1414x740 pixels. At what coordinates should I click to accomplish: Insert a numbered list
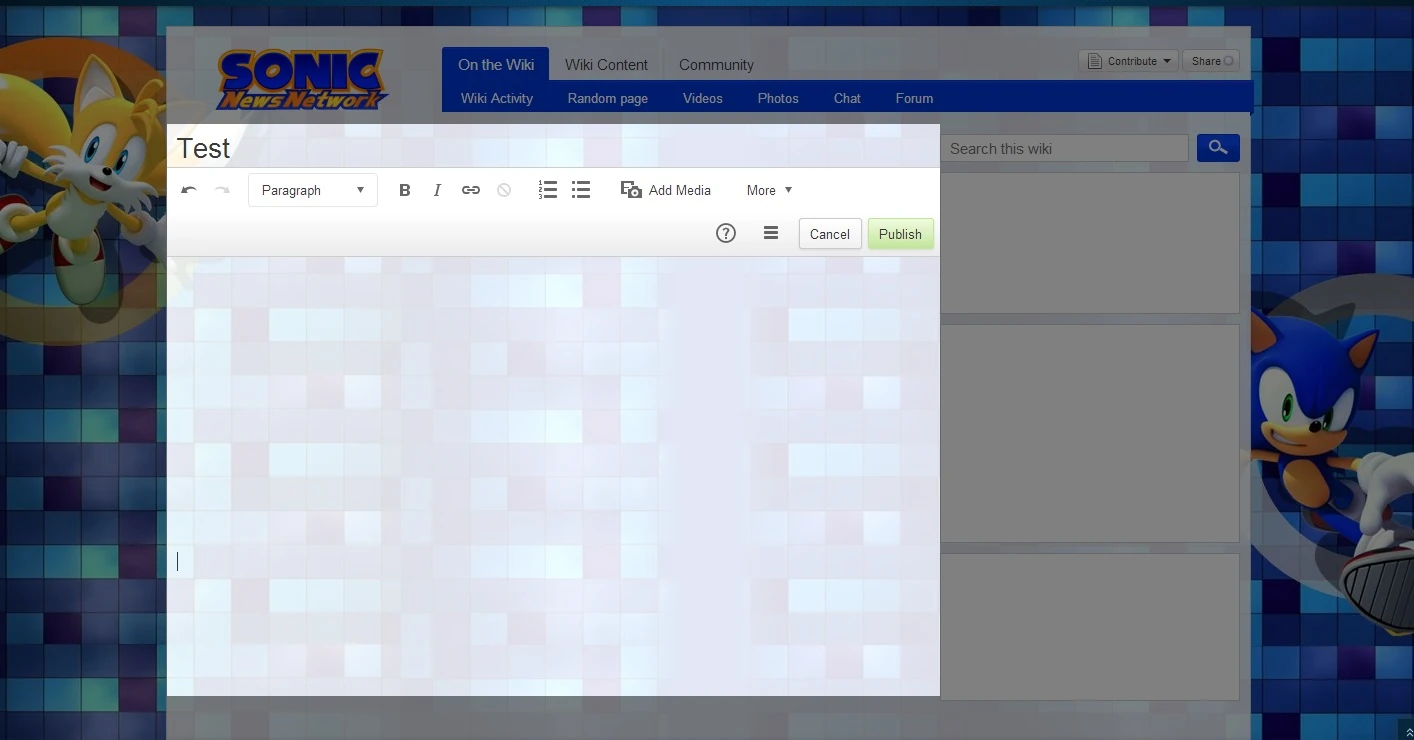pyautogui.click(x=547, y=190)
